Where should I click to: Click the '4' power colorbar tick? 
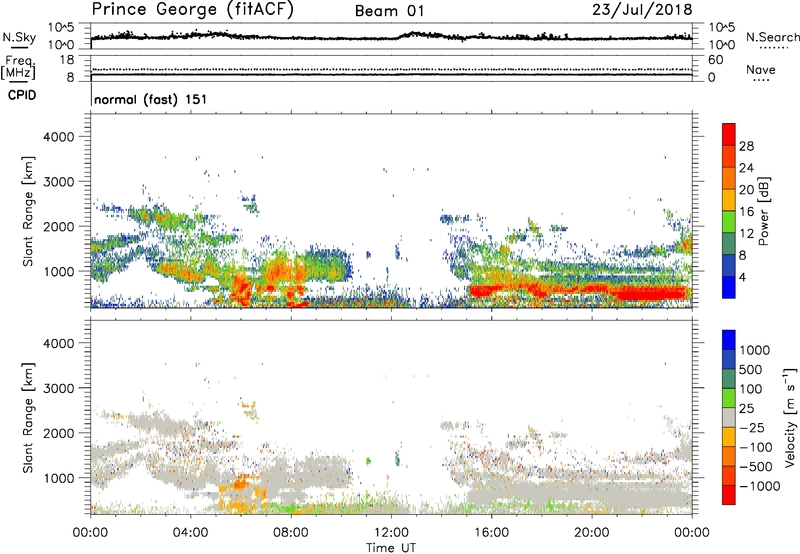click(742, 277)
